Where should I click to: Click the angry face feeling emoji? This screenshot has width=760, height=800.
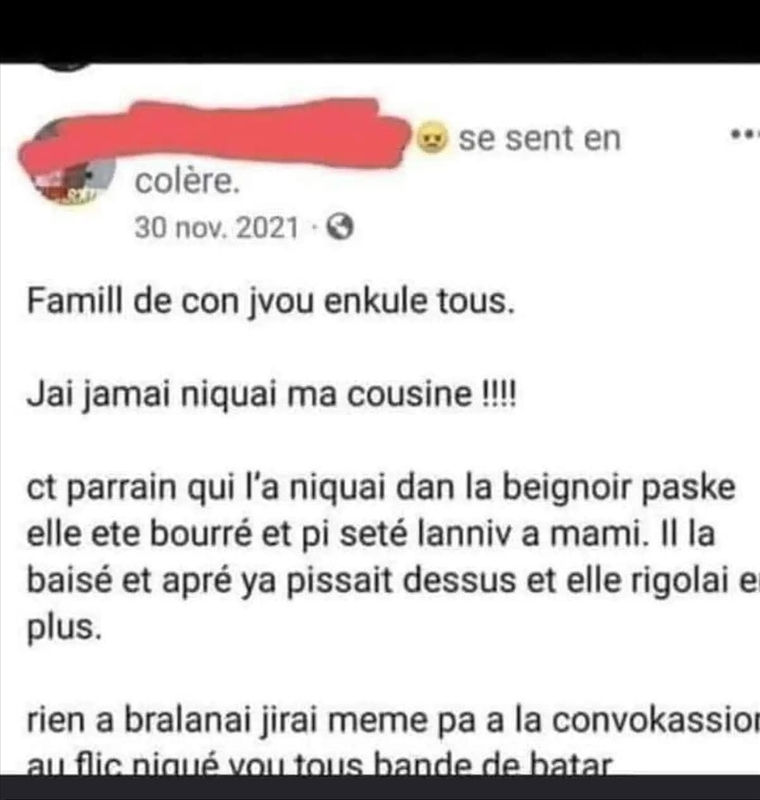[x=432, y=138]
